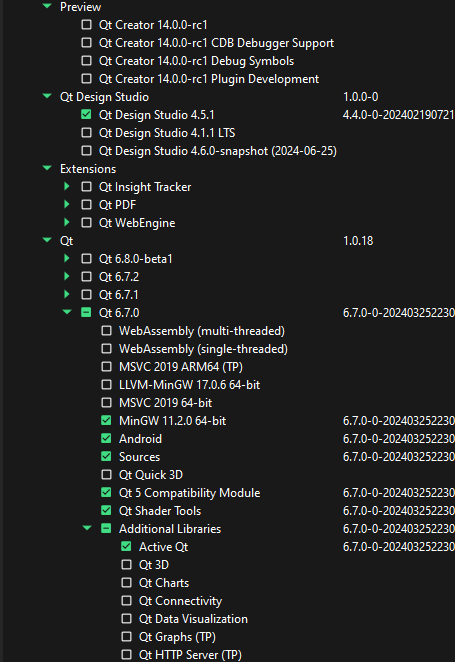The width and height of the screenshot is (455, 662).
Task: Click the version number on the Android row
Action: click(x=398, y=439)
